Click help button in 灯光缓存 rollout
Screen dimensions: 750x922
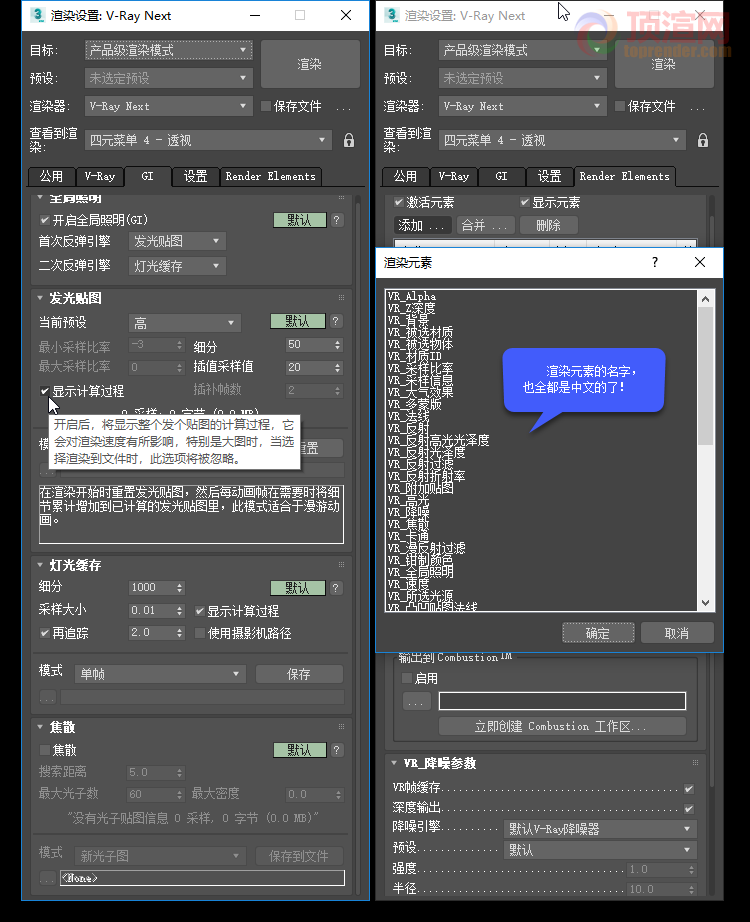[x=335, y=588]
